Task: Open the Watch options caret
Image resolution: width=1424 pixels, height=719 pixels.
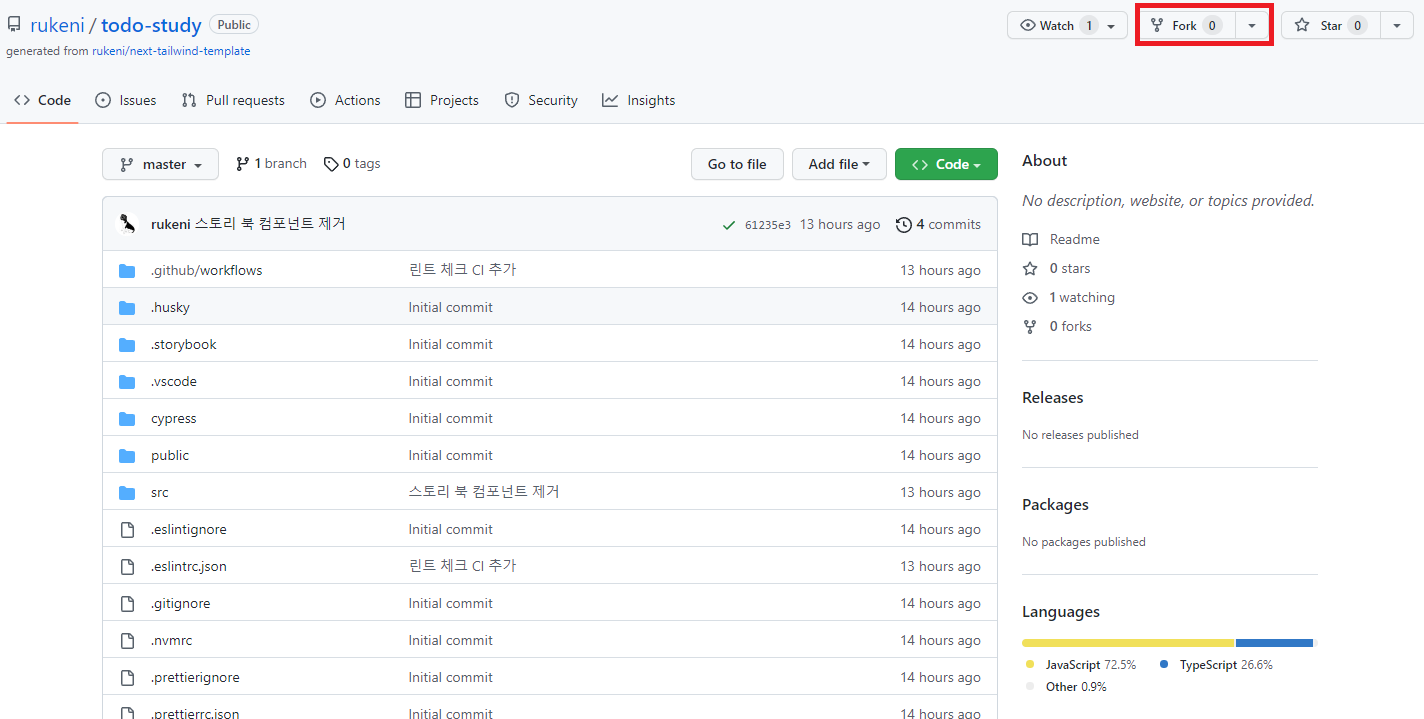Action: click(x=1112, y=25)
